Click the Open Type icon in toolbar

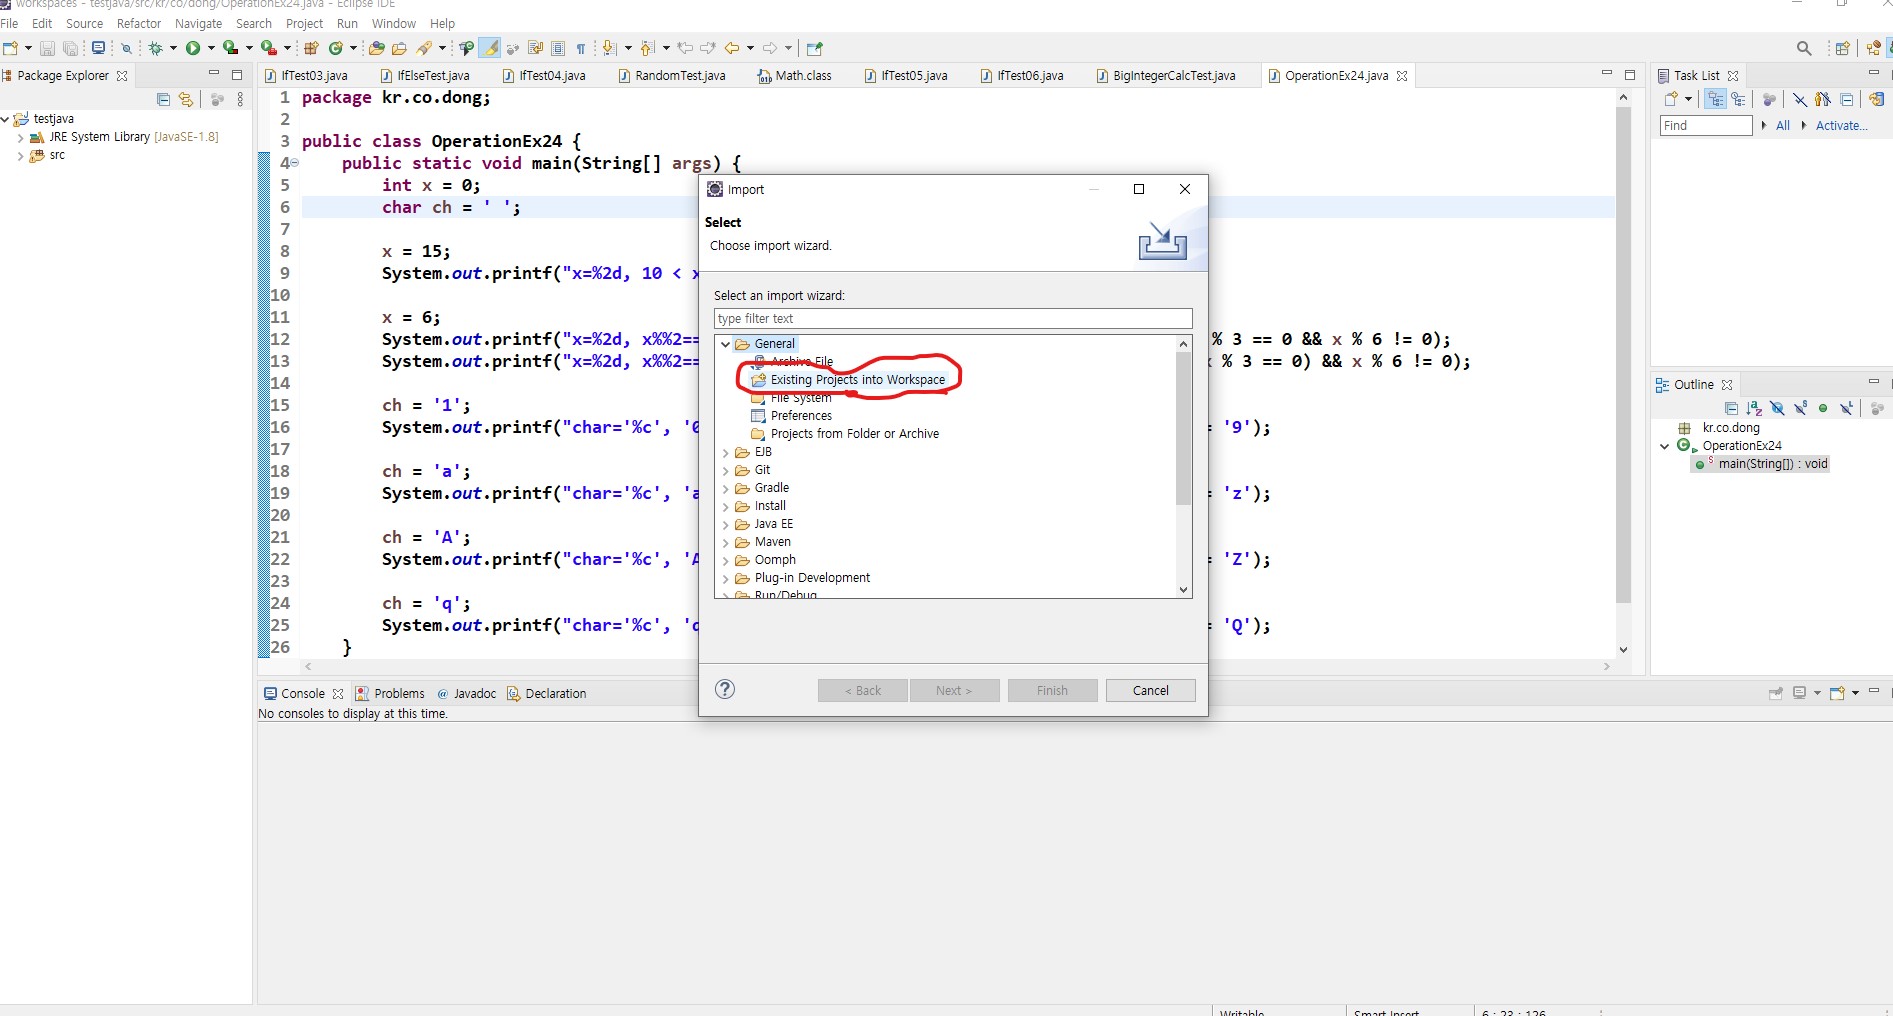pyautogui.click(x=376, y=48)
